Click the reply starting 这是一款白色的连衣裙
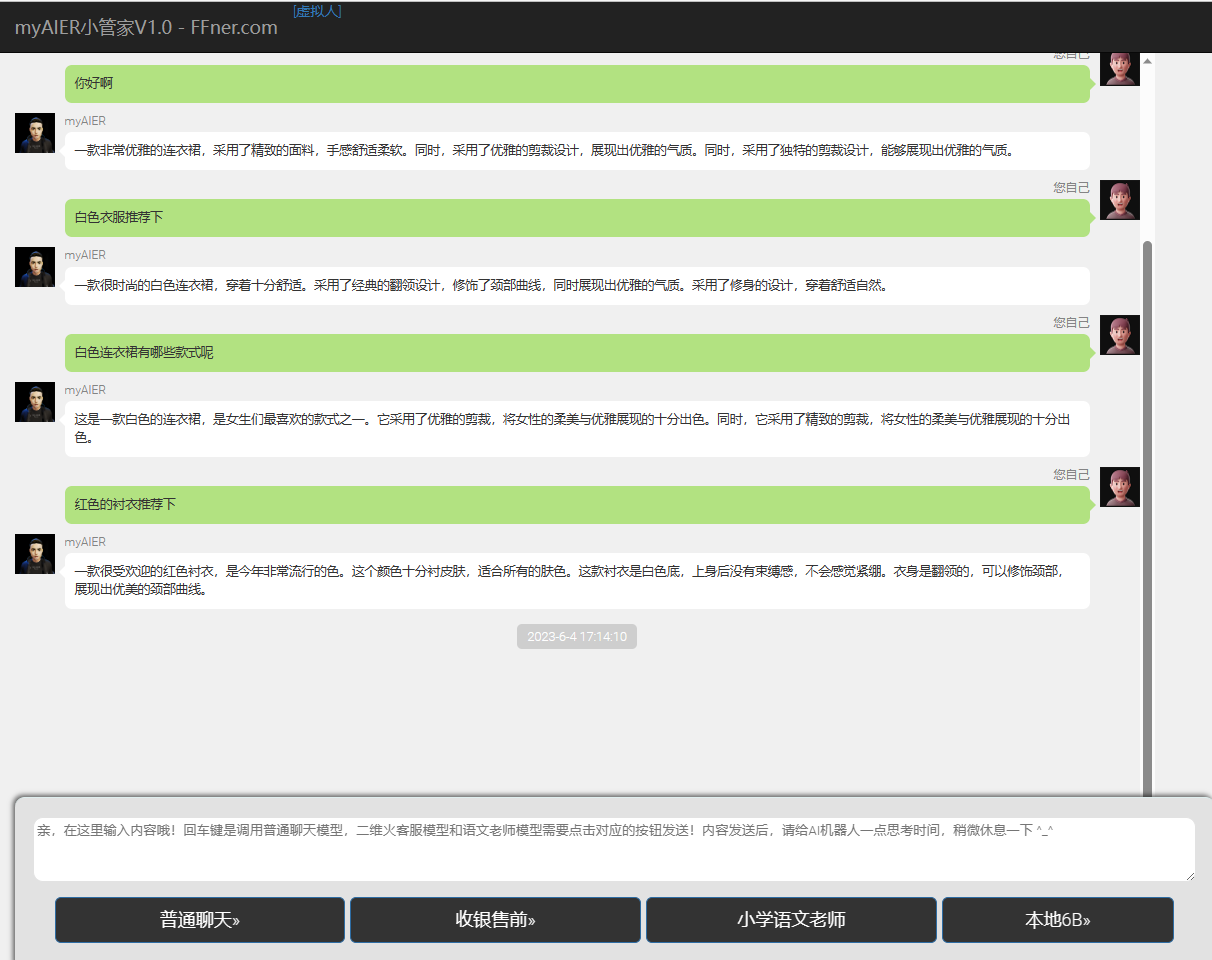This screenshot has width=1212, height=960. 577,429
